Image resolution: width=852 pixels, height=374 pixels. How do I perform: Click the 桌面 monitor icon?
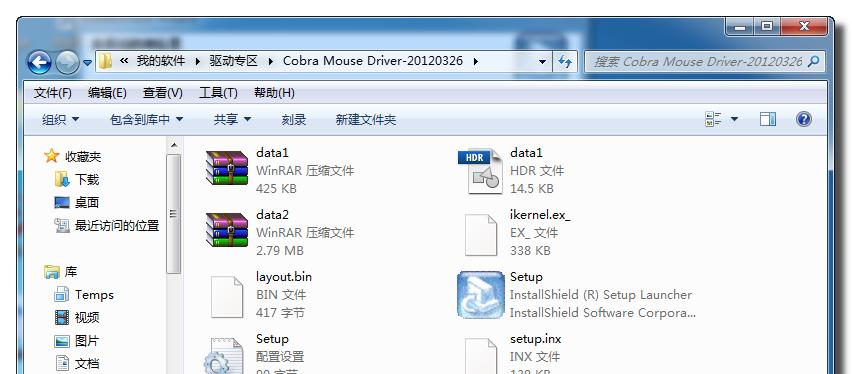pos(62,203)
